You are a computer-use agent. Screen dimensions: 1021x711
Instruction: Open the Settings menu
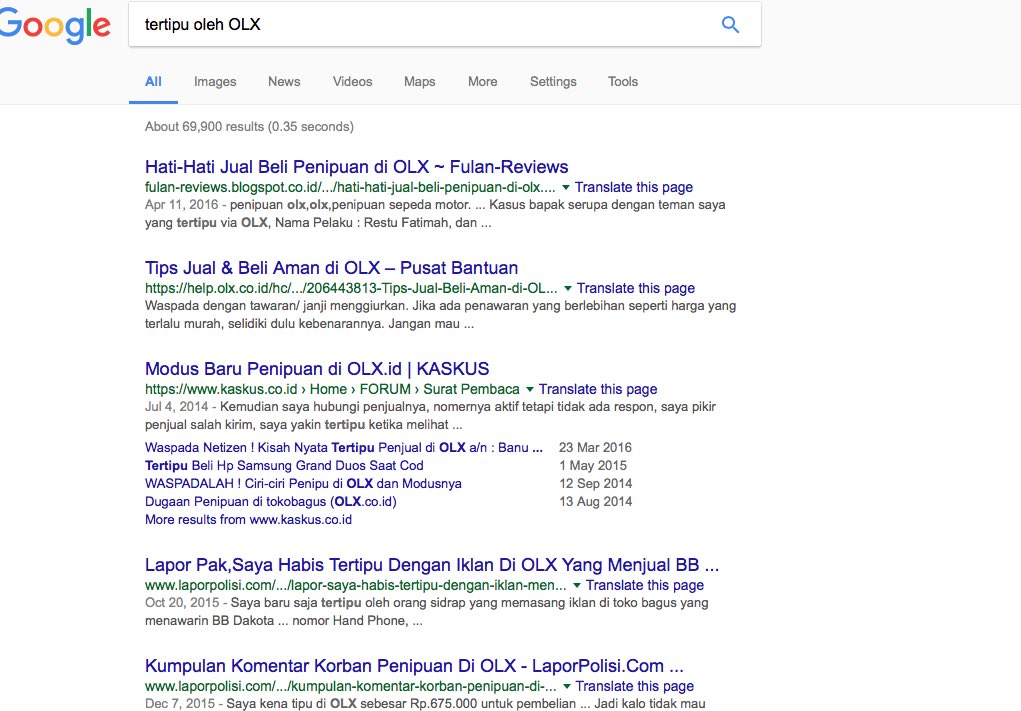pos(553,81)
